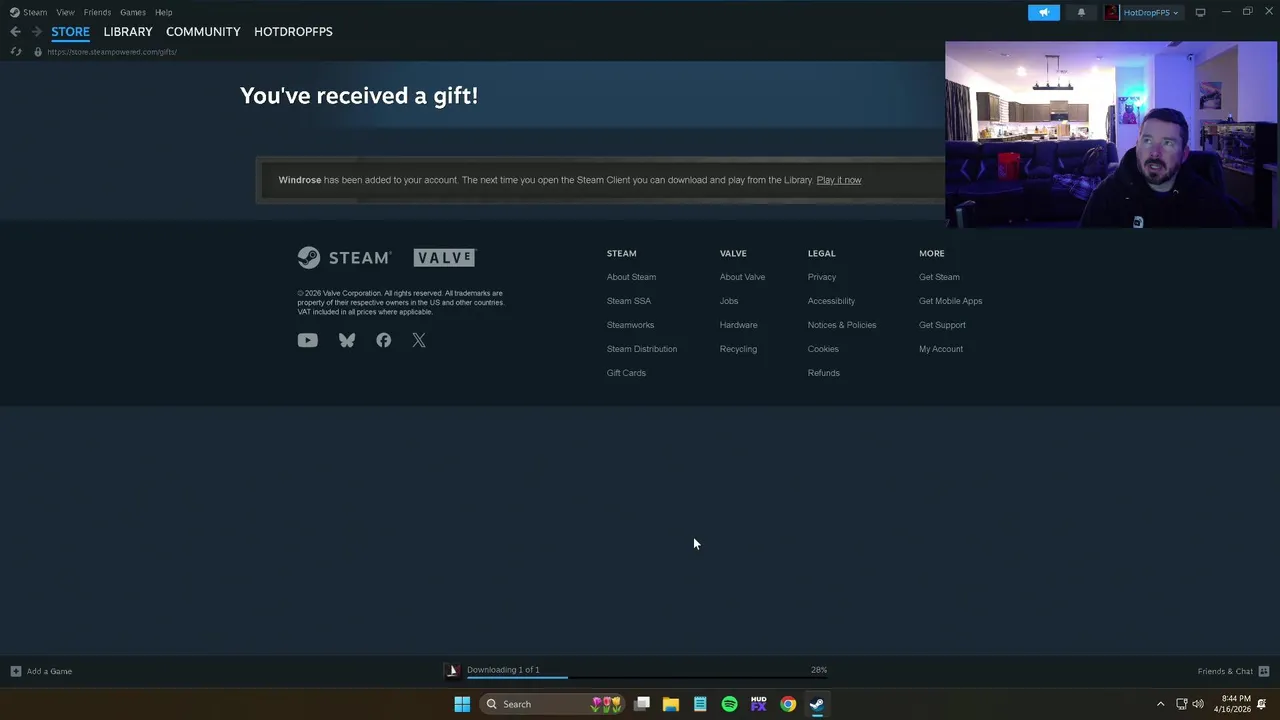Click the downloading game icon in status bar
The height and width of the screenshot is (720, 1280).
452,670
